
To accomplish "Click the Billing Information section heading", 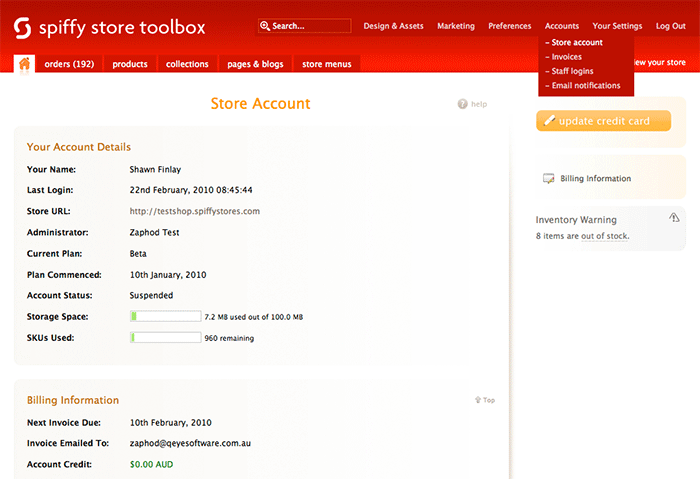I will click(x=73, y=400).
